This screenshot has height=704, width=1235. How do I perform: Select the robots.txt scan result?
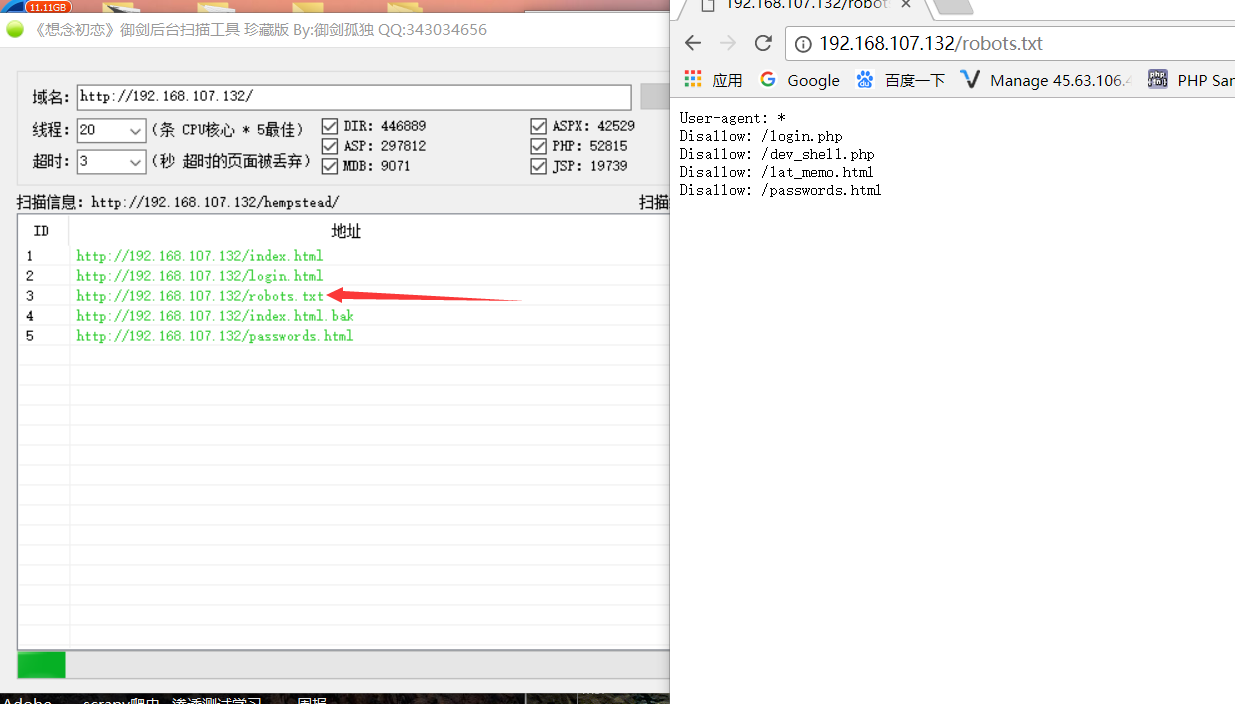(200, 296)
